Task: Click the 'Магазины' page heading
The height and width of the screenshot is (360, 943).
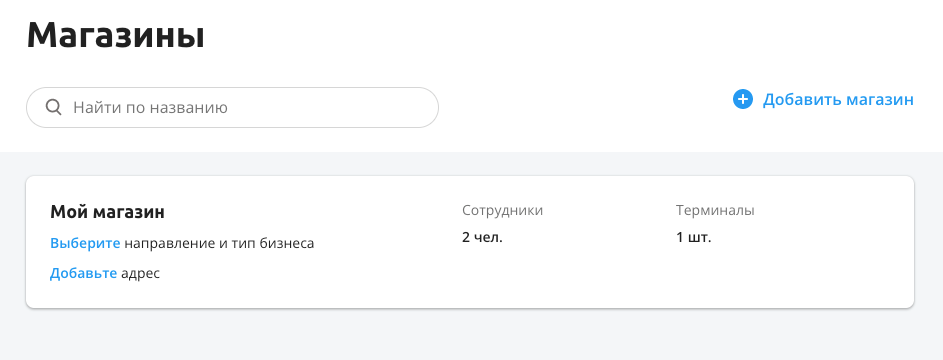Action: [115, 35]
